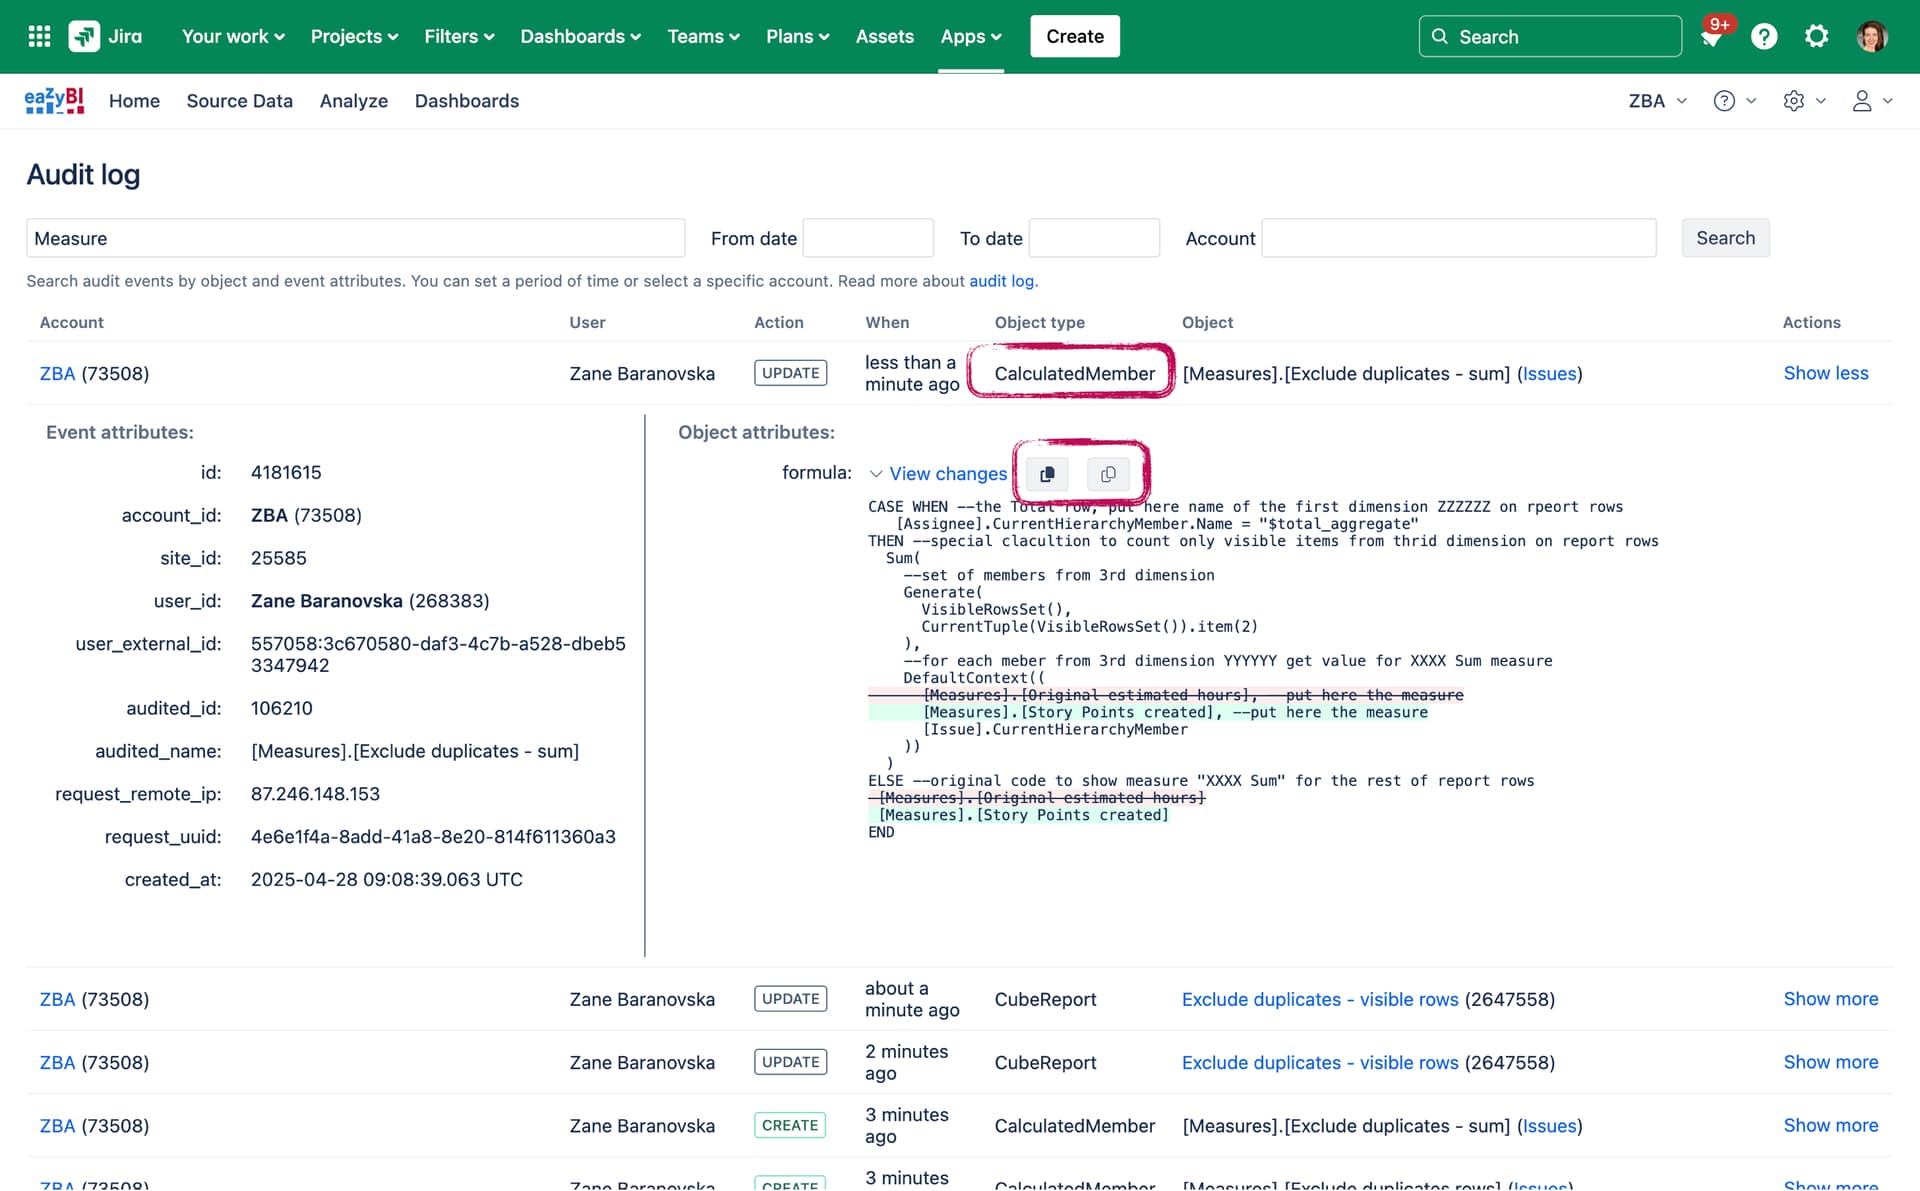Click the When column header
1920x1191 pixels.
(x=887, y=322)
